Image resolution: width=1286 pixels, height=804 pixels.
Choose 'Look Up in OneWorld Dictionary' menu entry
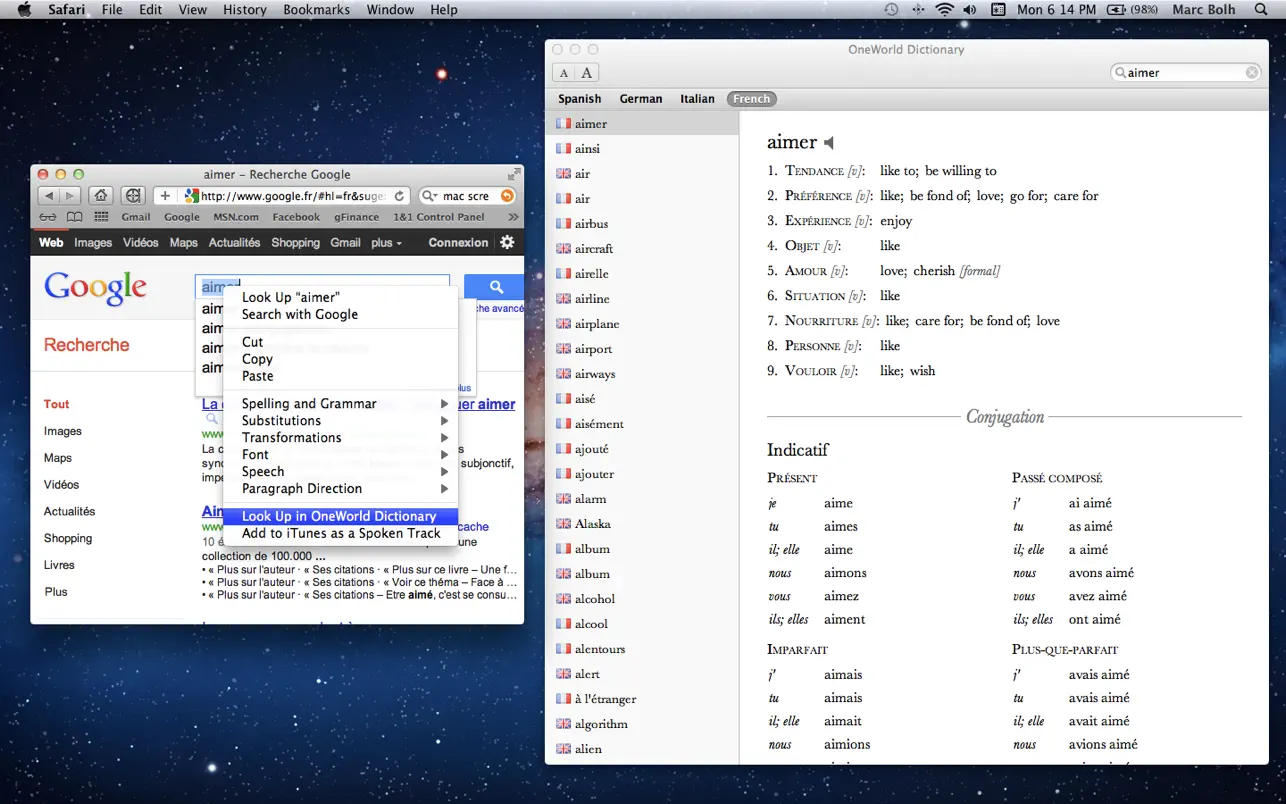[339, 516]
